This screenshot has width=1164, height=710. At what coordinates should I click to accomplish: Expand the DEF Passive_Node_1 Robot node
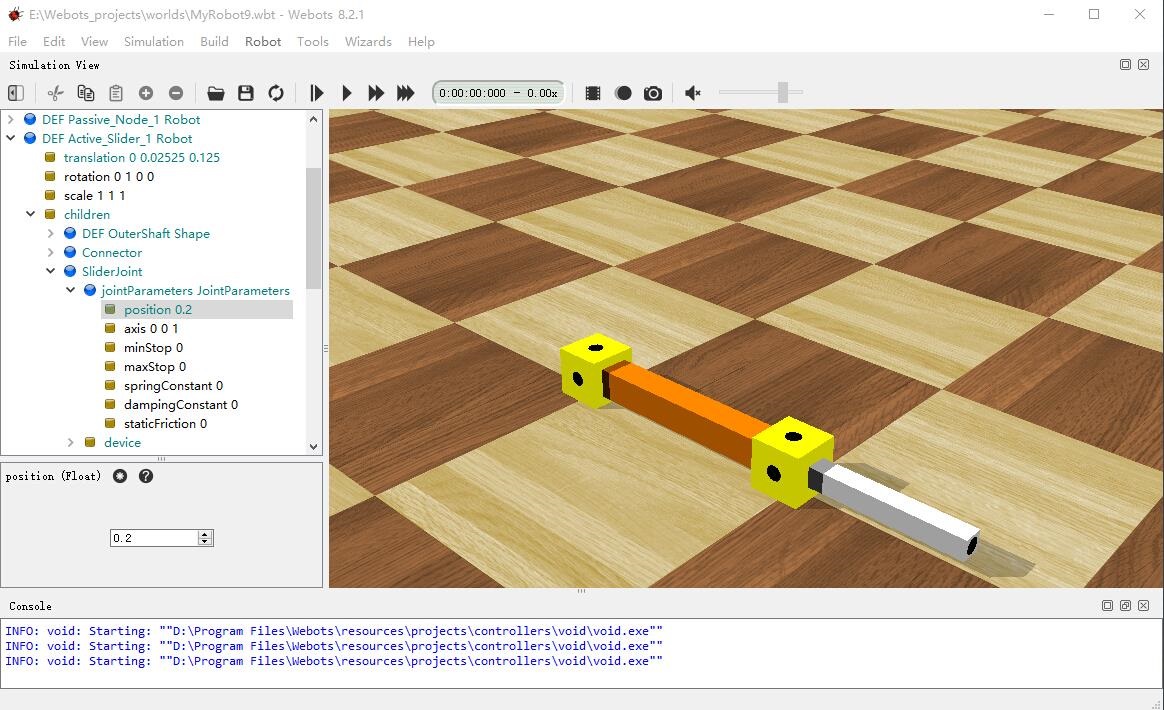(x=10, y=119)
